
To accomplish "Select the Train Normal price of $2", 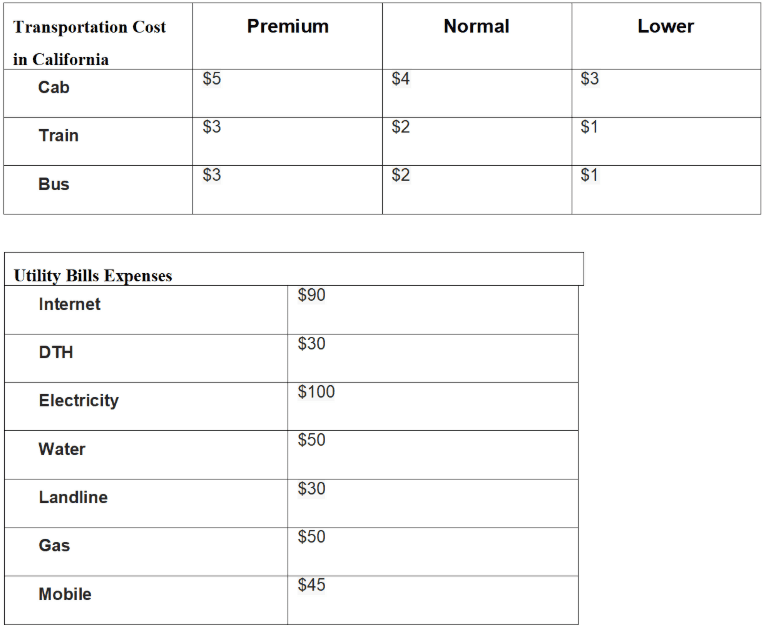I will (401, 127).
